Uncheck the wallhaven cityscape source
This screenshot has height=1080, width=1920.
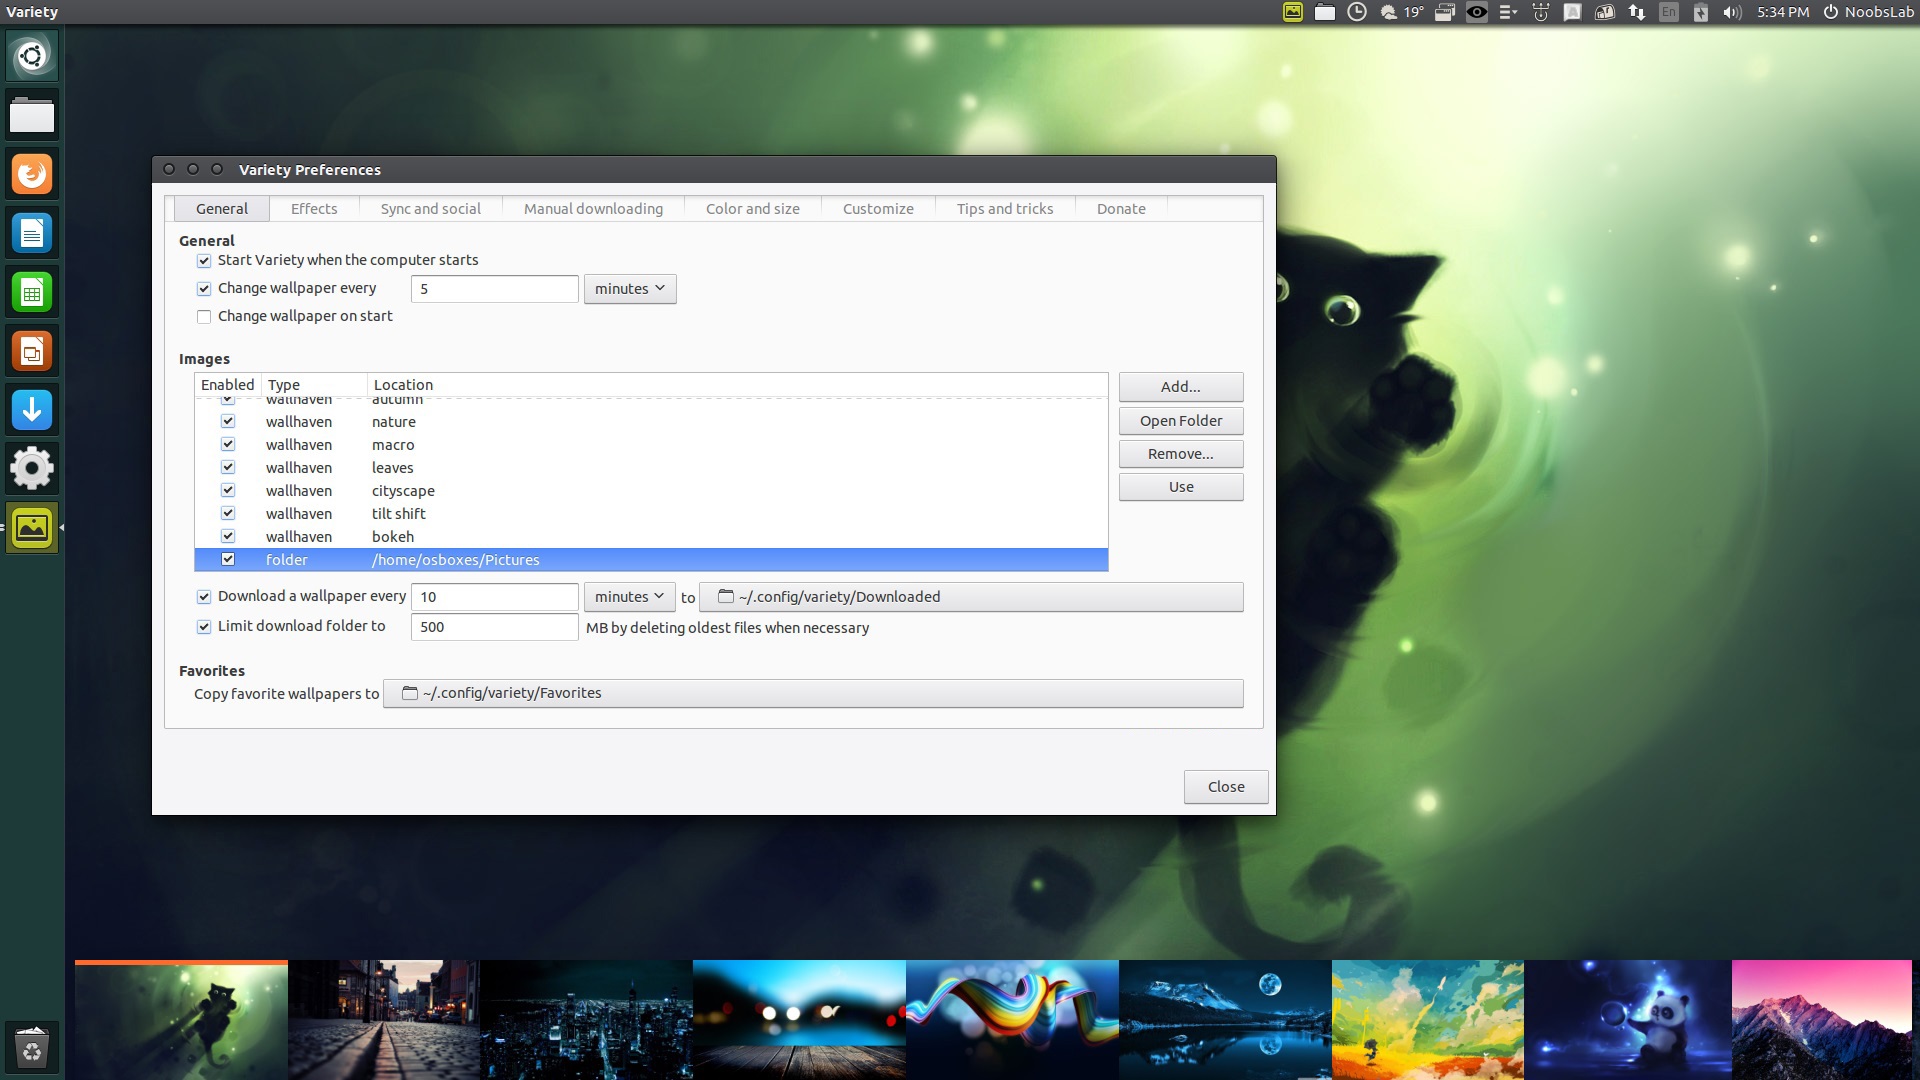pos(228,490)
